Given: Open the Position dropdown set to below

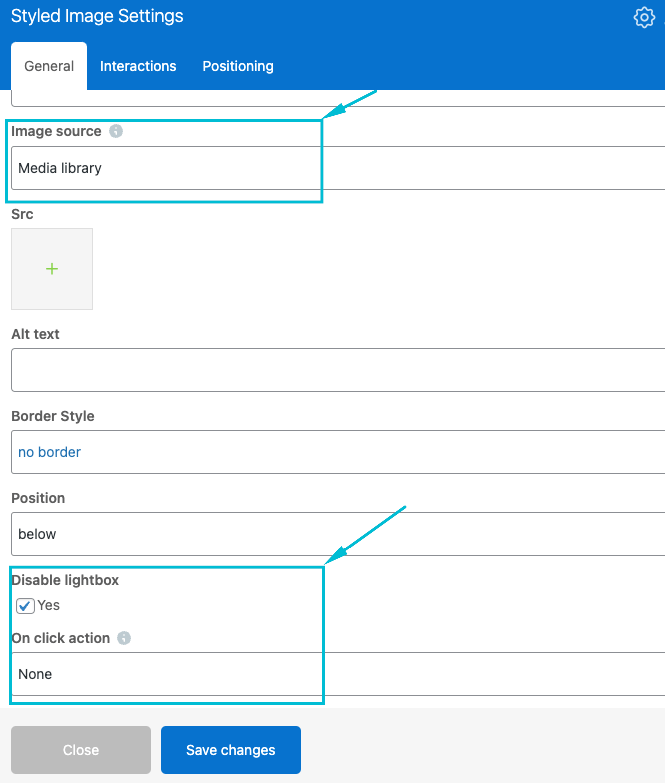Looking at the screenshot, I should (338, 534).
